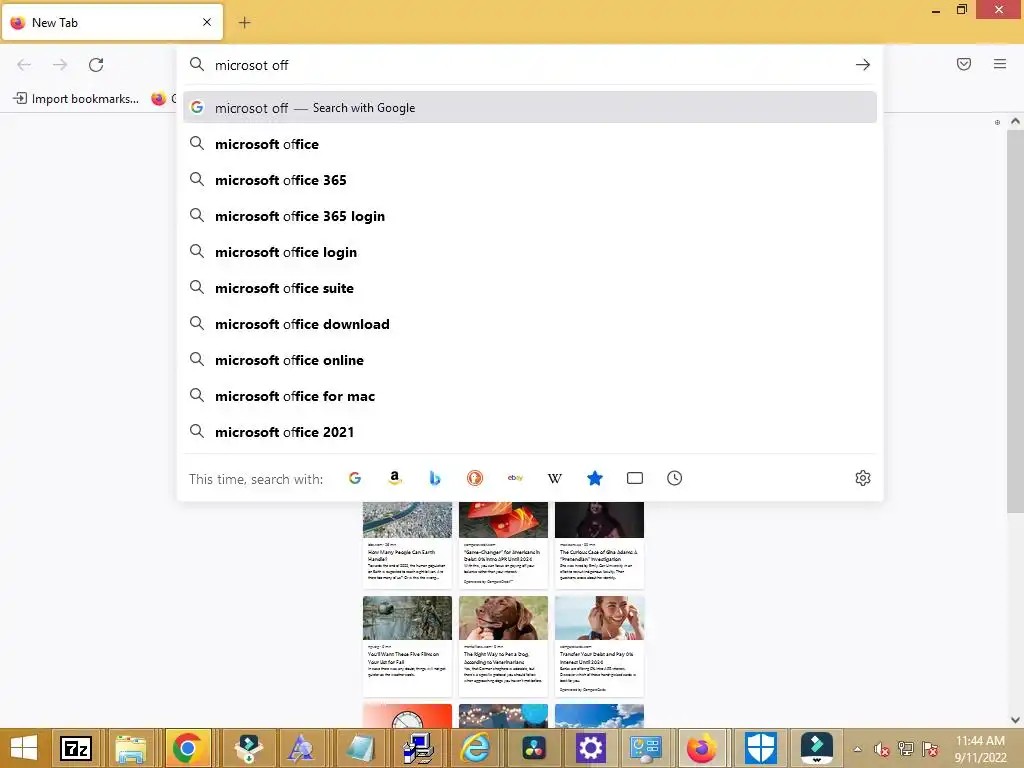Open the brown dog article thumbnail
The image size is (1024, 768).
[504, 618]
